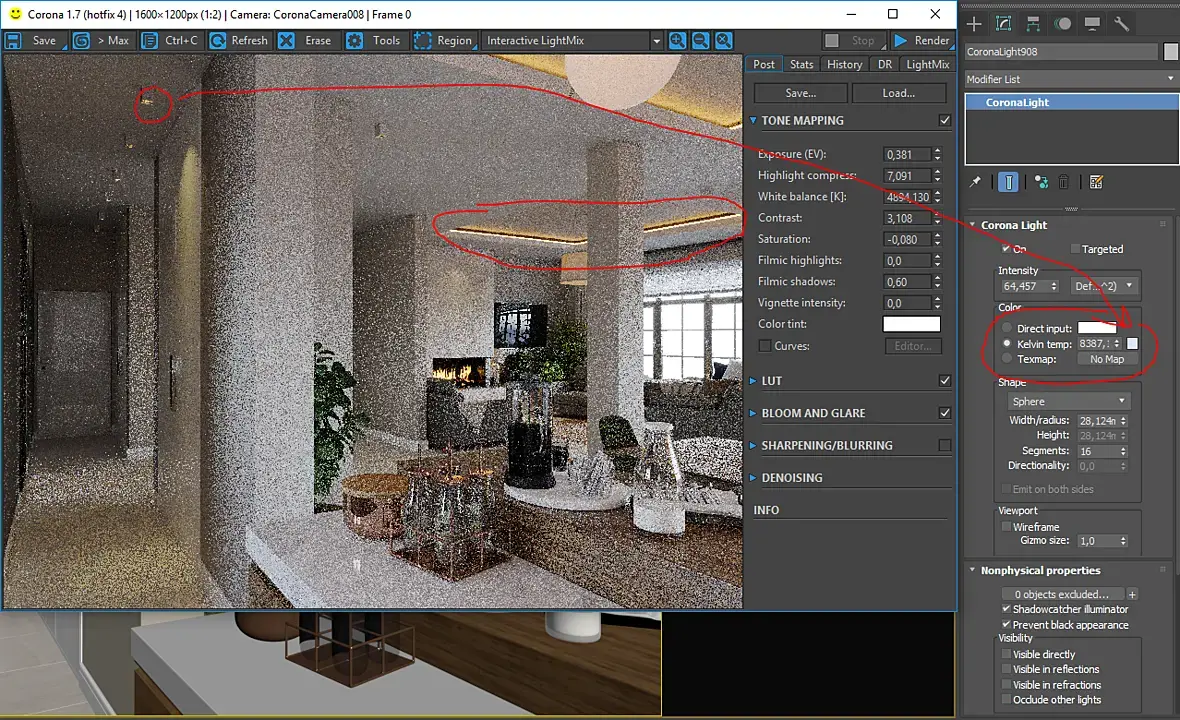Open the Modifier List dropdown

click(1070, 79)
